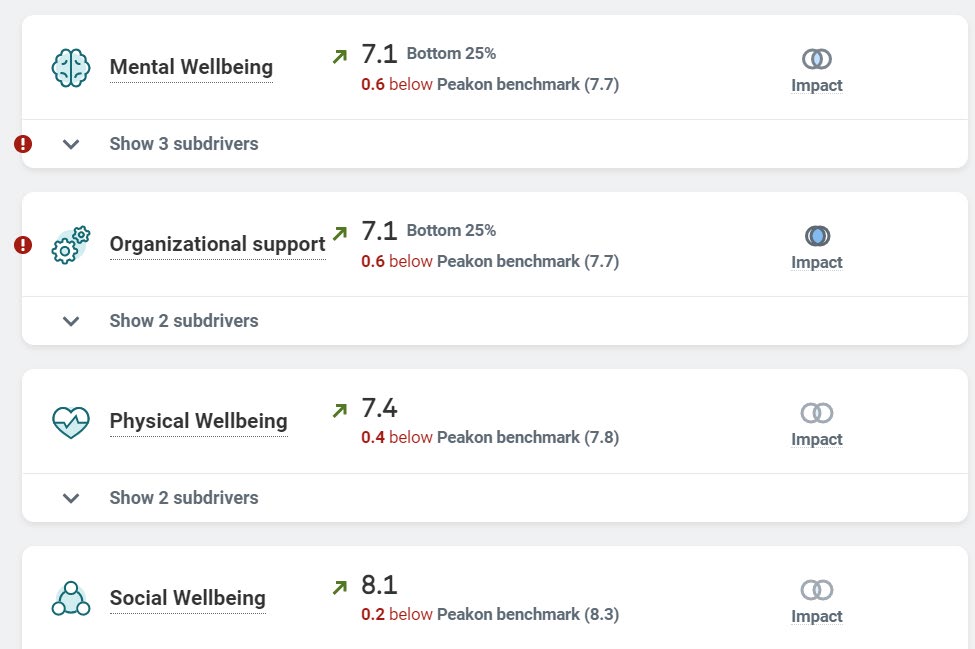This screenshot has width=975, height=649.
Task: Click the Social Wellbeing network icon
Action: tap(70, 598)
